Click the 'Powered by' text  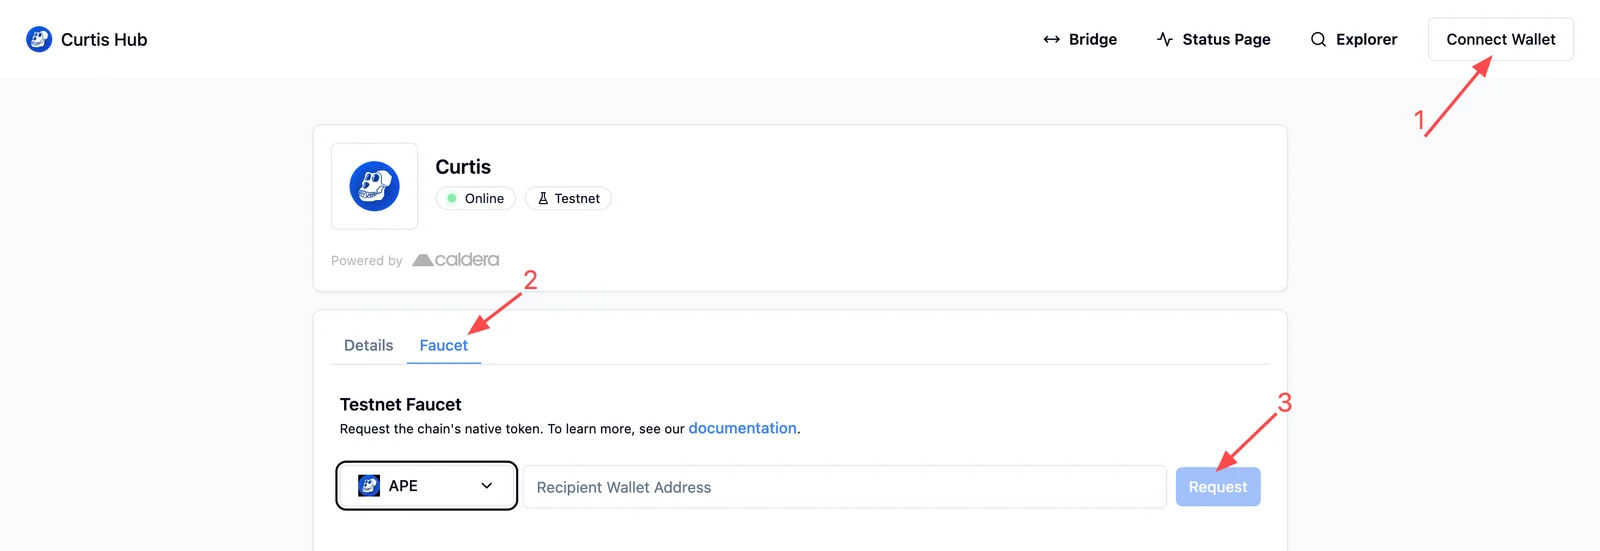pyautogui.click(x=367, y=261)
